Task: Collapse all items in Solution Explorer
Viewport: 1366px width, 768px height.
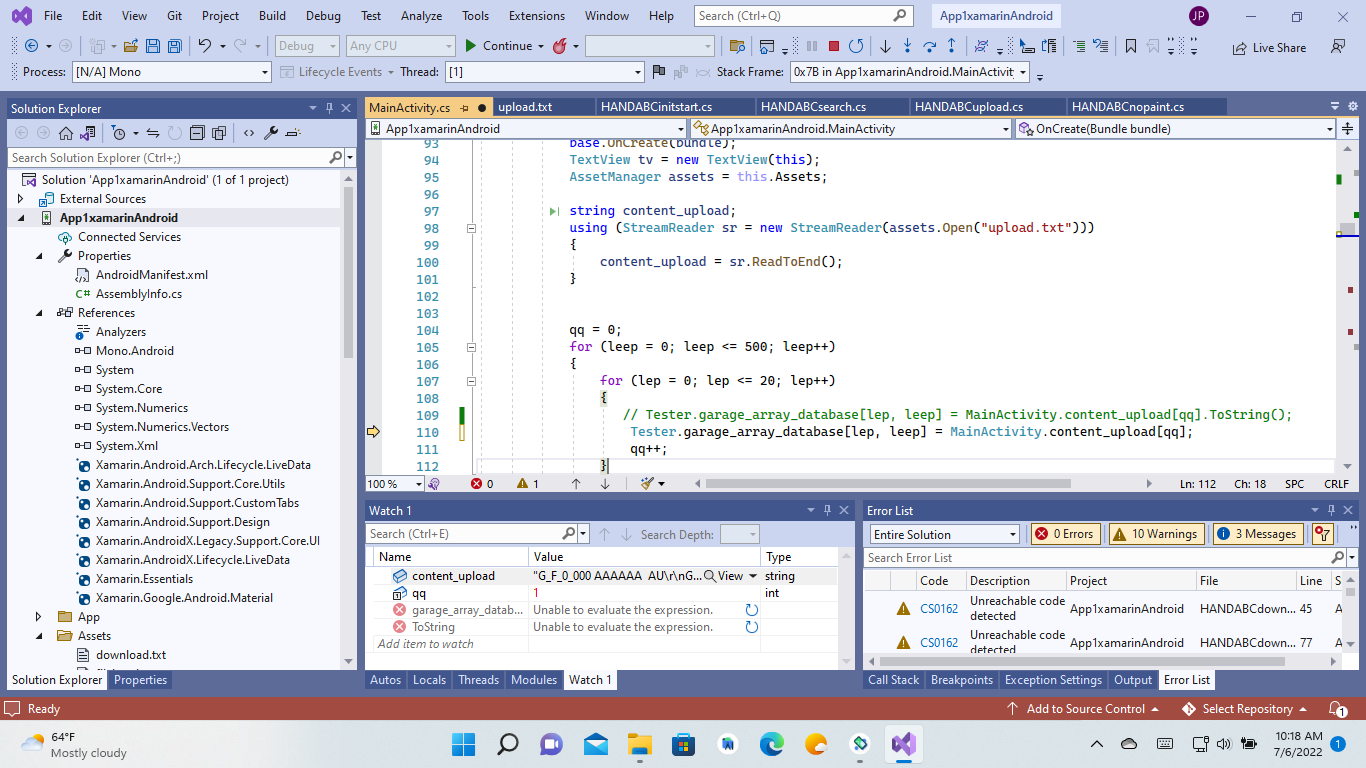Action: 195,133
